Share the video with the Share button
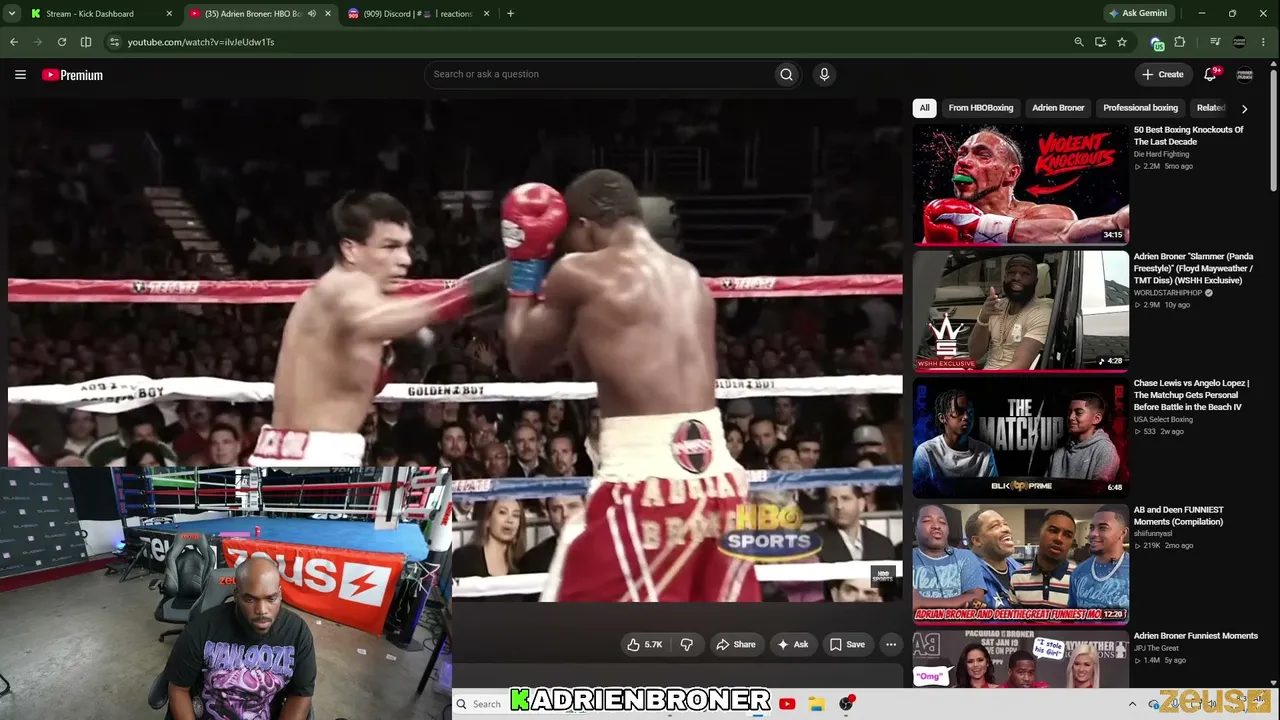The height and width of the screenshot is (720, 1280). [x=736, y=645]
